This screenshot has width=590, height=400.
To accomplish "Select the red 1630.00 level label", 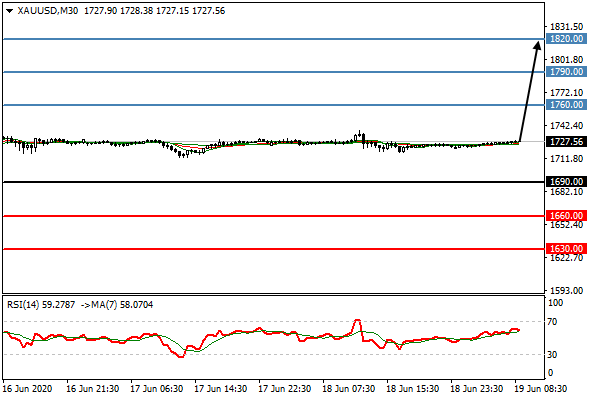I will tap(566, 249).
